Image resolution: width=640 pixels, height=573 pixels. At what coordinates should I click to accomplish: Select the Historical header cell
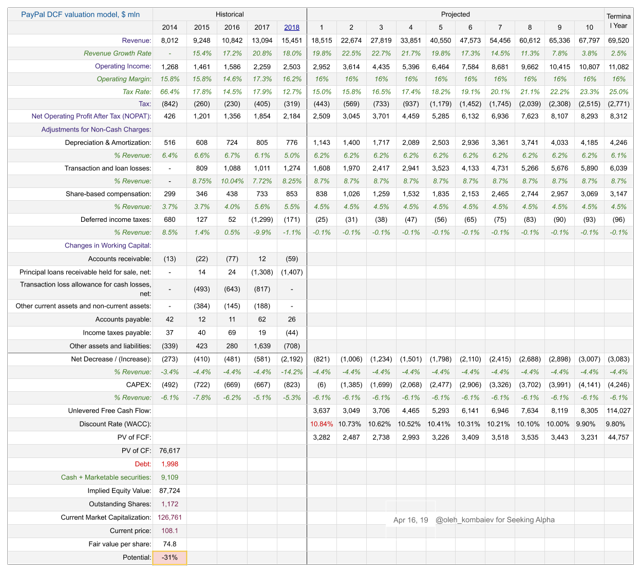coord(229,14)
